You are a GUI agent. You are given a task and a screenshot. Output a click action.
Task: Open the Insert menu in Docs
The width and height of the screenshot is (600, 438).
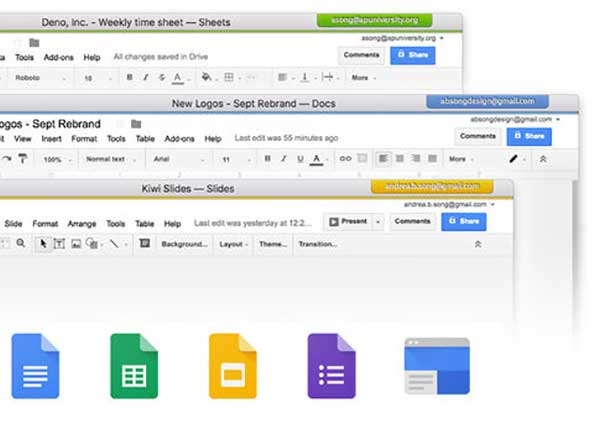[x=51, y=138]
